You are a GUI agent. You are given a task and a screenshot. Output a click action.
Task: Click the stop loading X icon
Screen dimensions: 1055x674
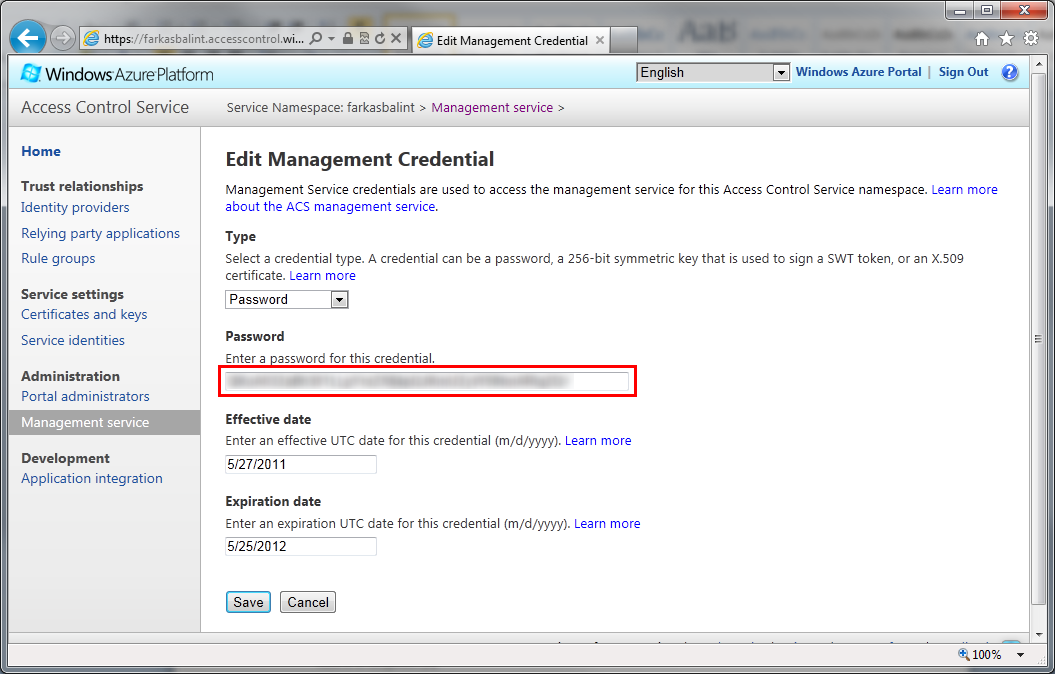click(x=396, y=38)
